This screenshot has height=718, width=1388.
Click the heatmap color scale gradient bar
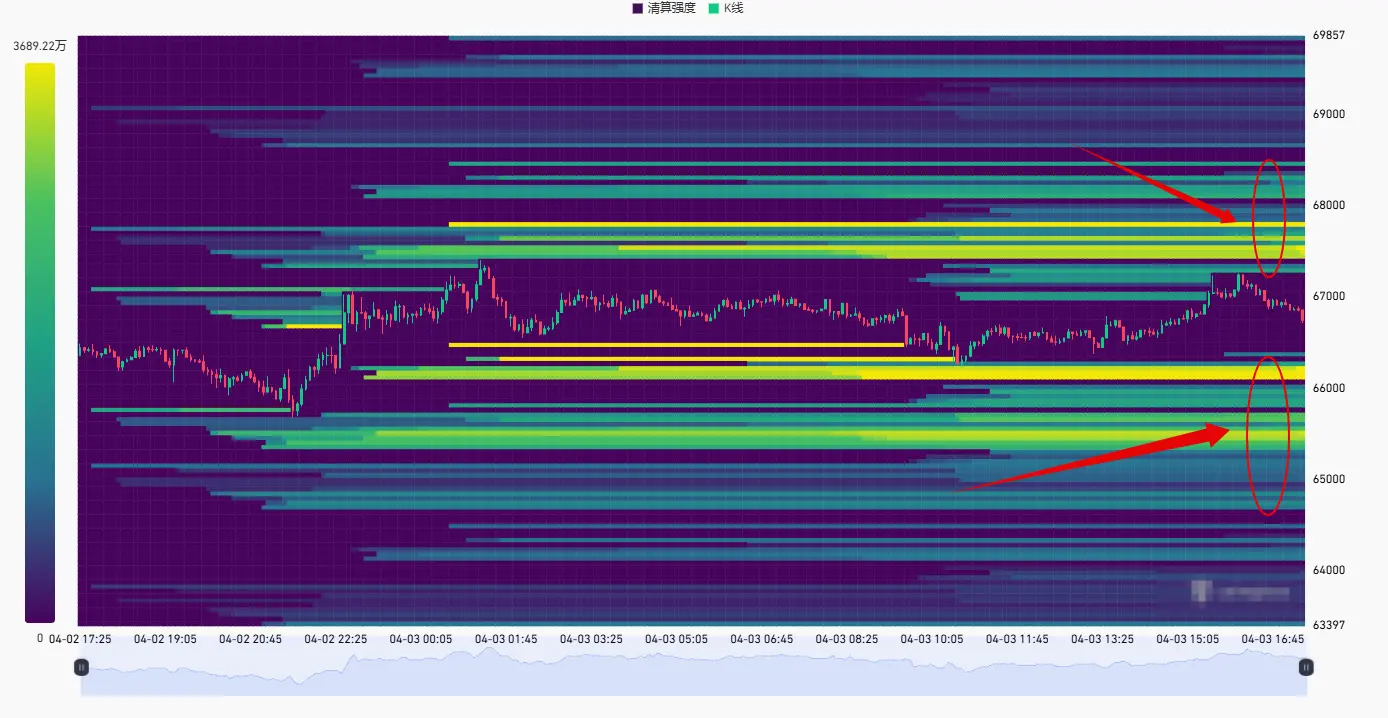click(x=40, y=343)
